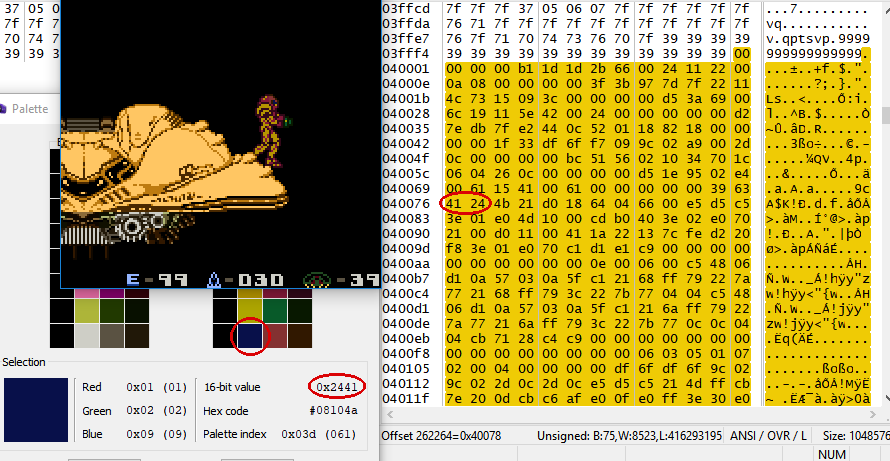Click offset label 0400b7
This screenshot has width=890, height=461.
click(x=406, y=278)
